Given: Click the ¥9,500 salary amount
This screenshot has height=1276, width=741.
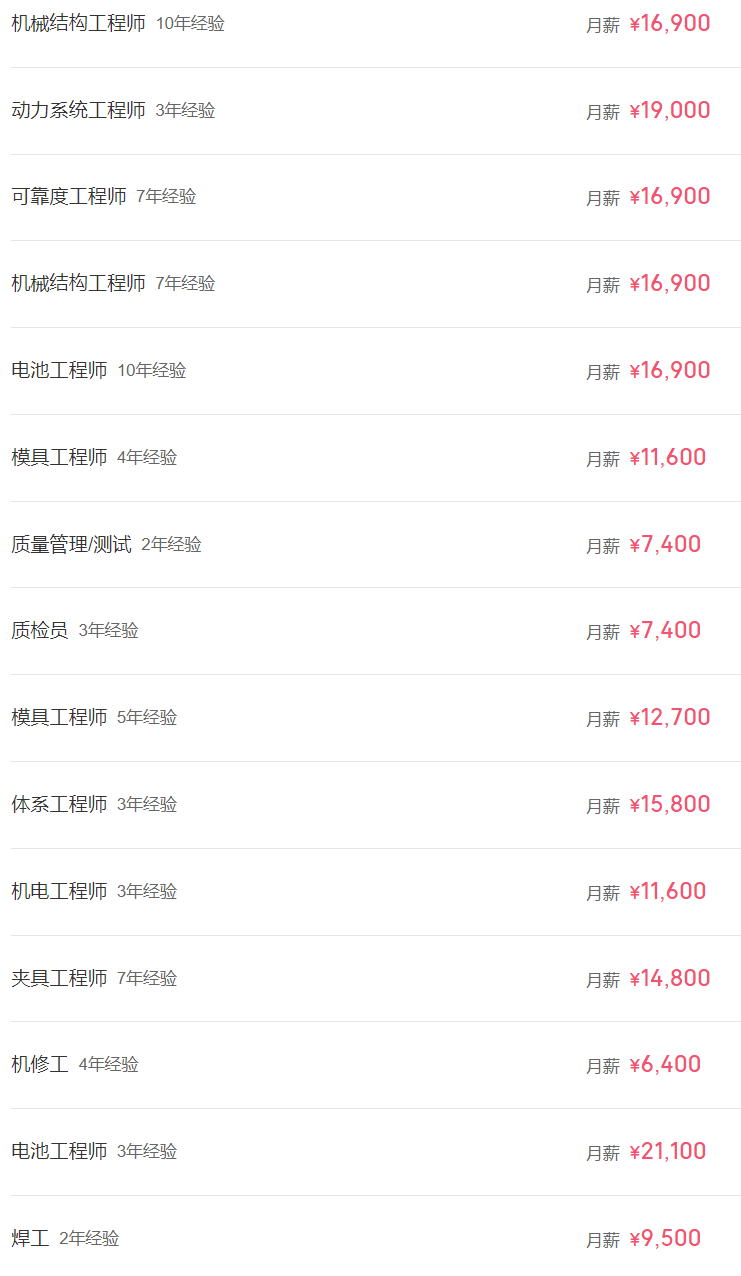Looking at the screenshot, I should (665, 1239).
